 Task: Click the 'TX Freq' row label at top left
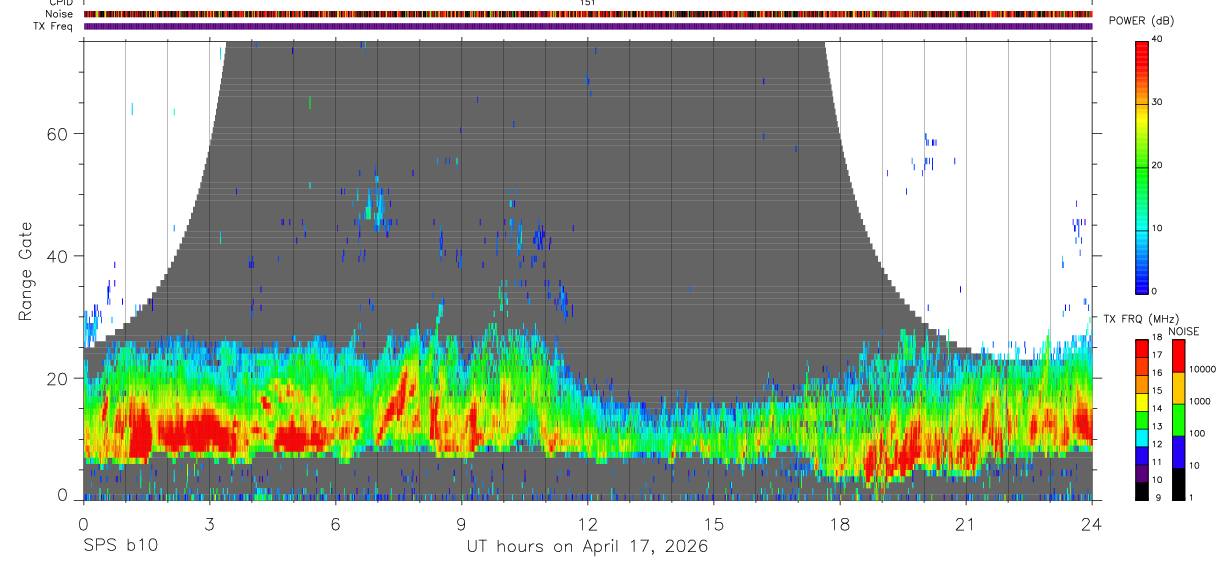(x=53, y=26)
